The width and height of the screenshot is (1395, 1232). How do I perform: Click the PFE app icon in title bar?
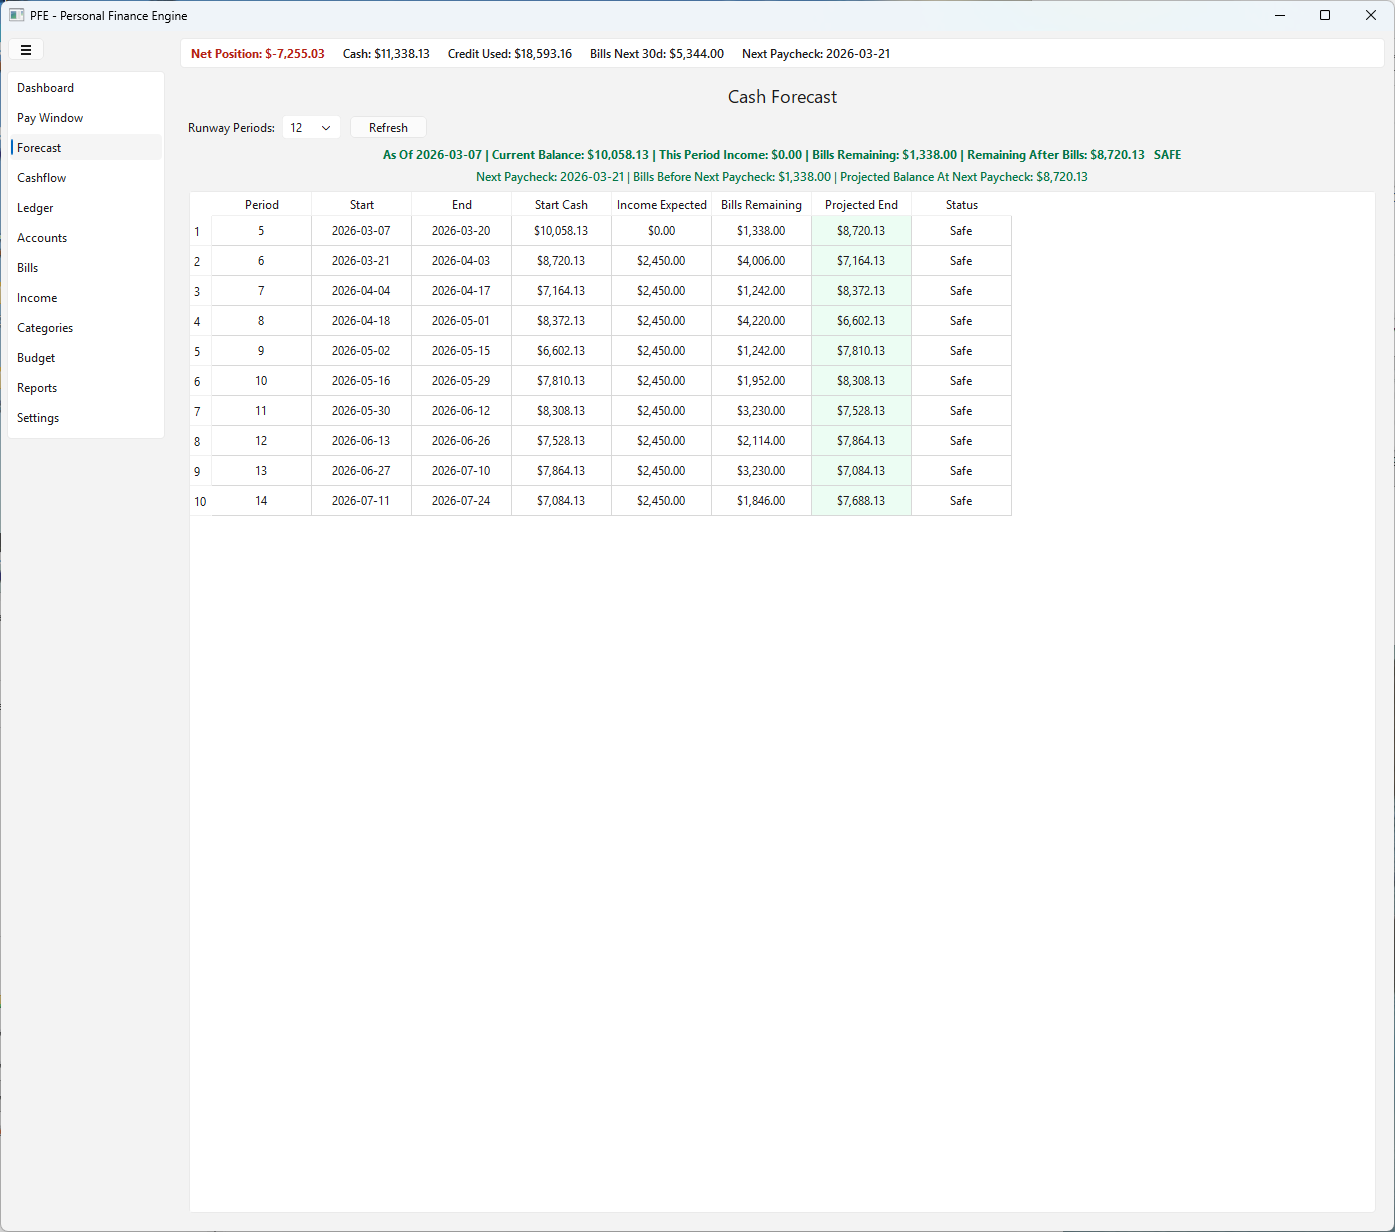pyautogui.click(x=16, y=16)
